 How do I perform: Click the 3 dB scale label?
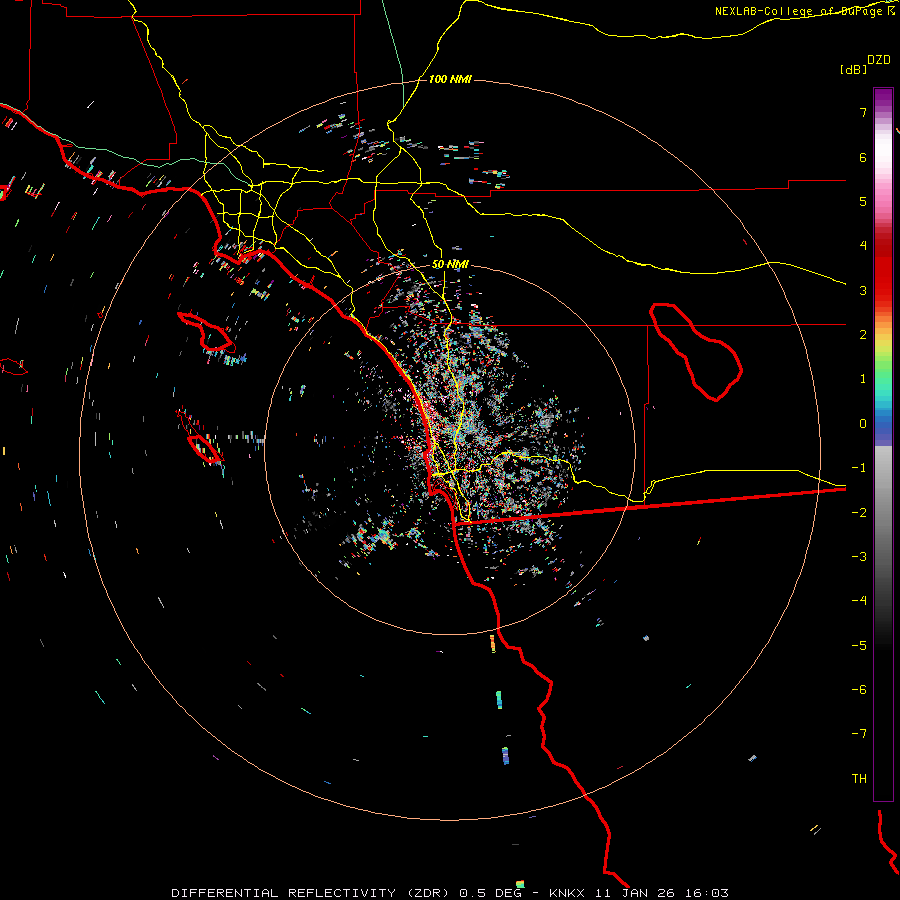tap(863, 290)
